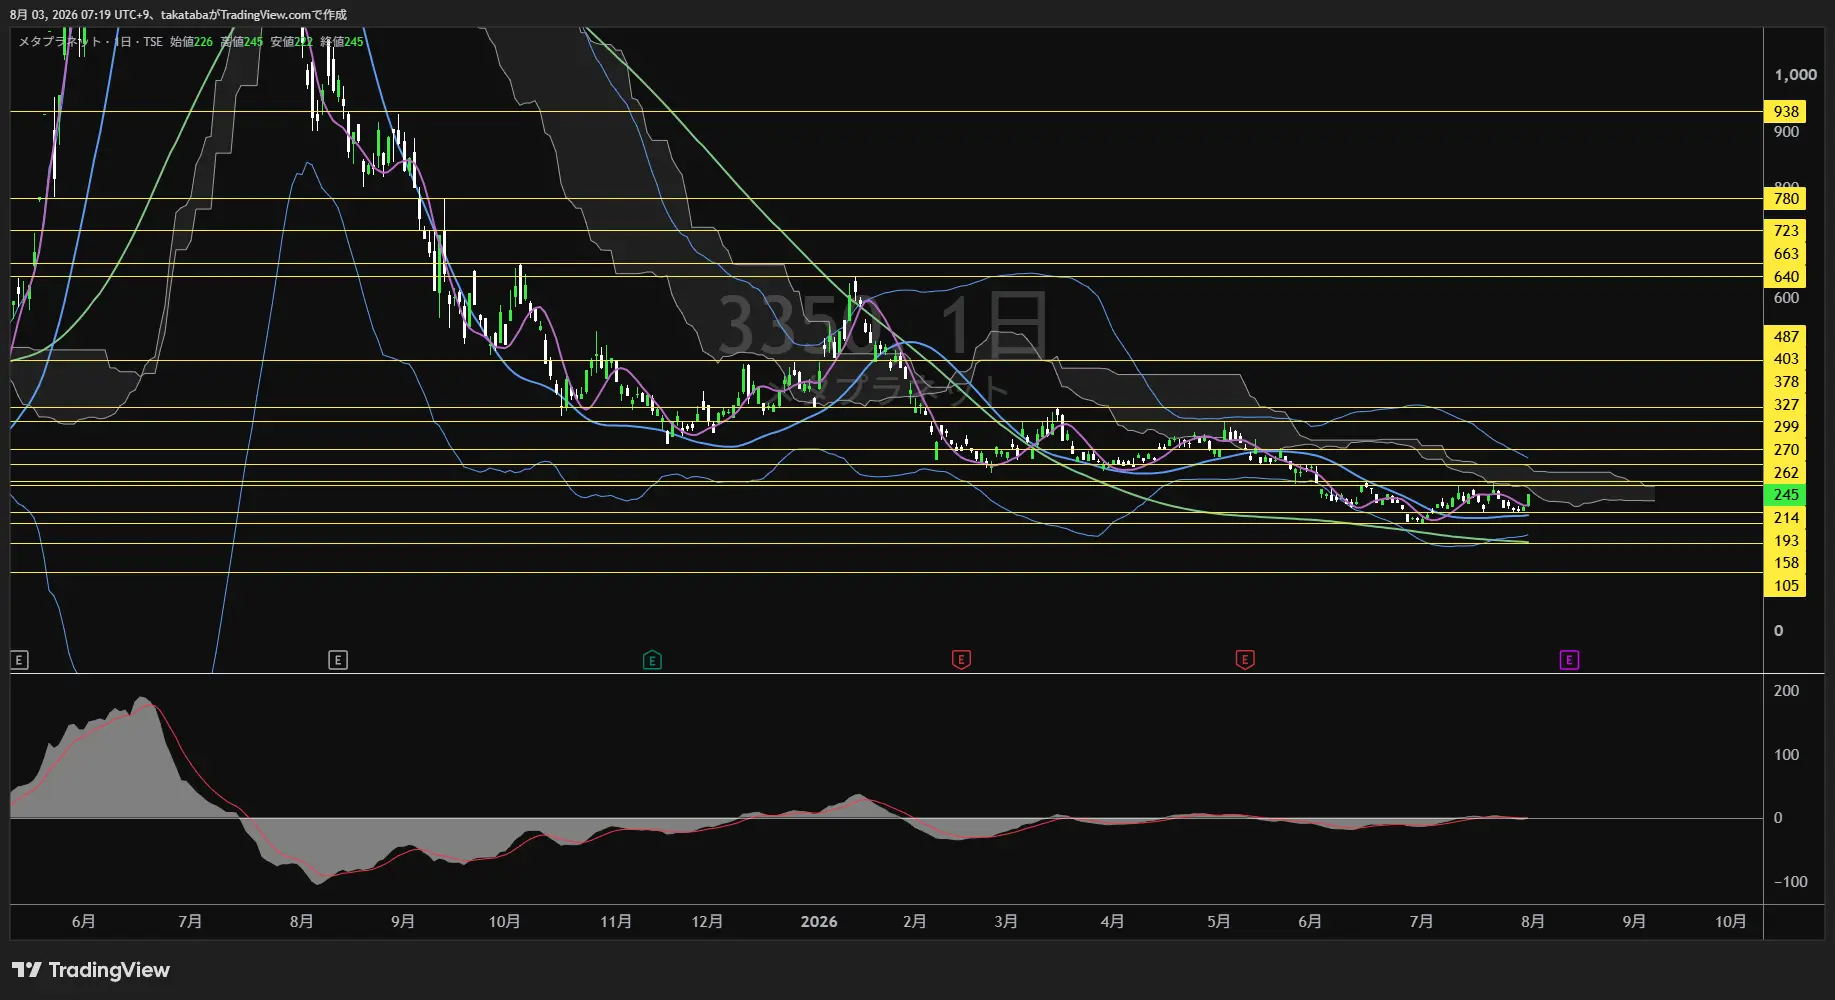Select the yellow 158 price level label
Screen dimensions: 1835x1000
[x=1785, y=563]
